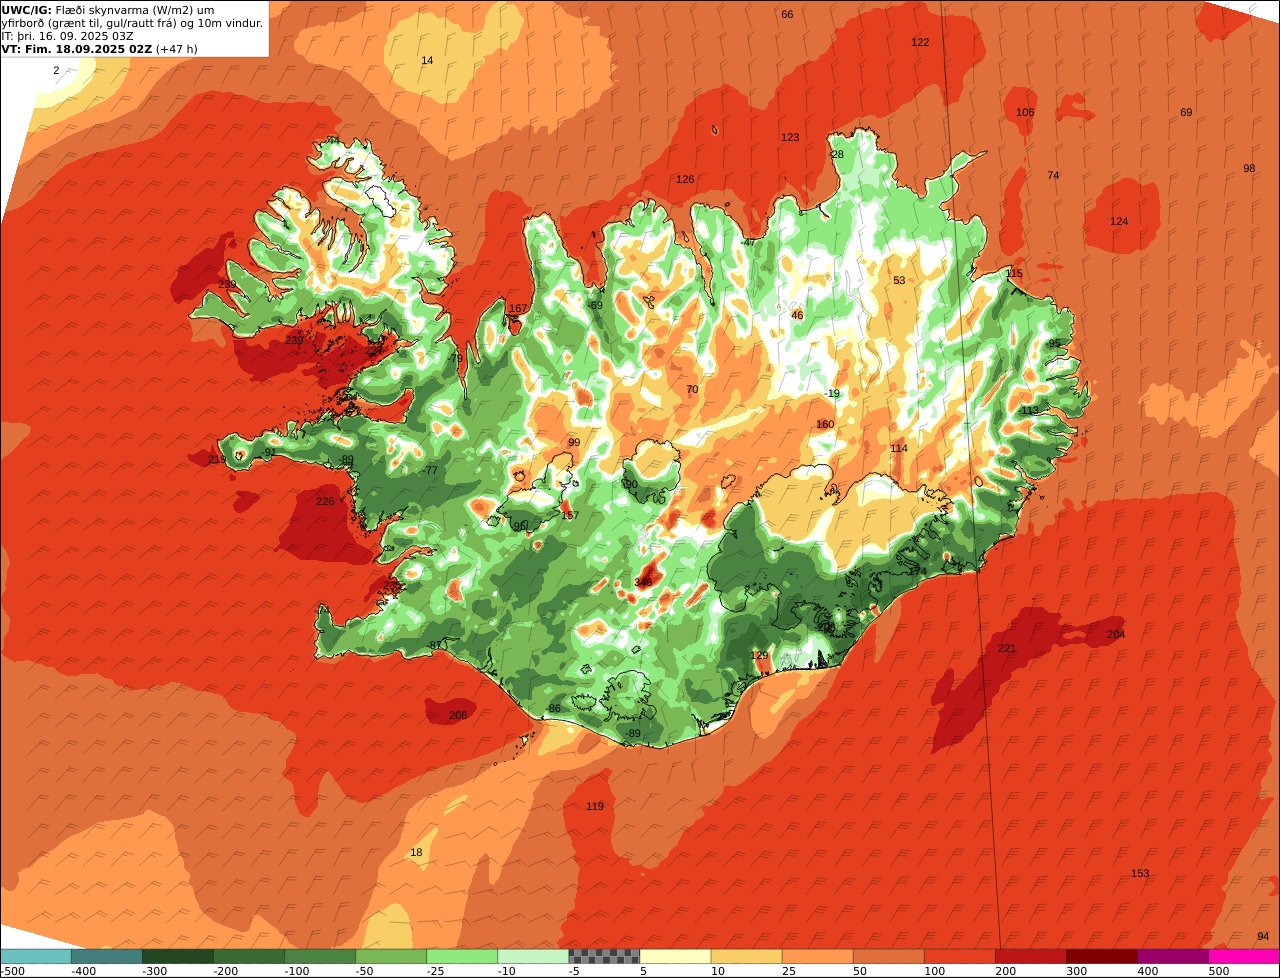Click the map value -91
The image size is (1280, 978).
pos(268,452)
